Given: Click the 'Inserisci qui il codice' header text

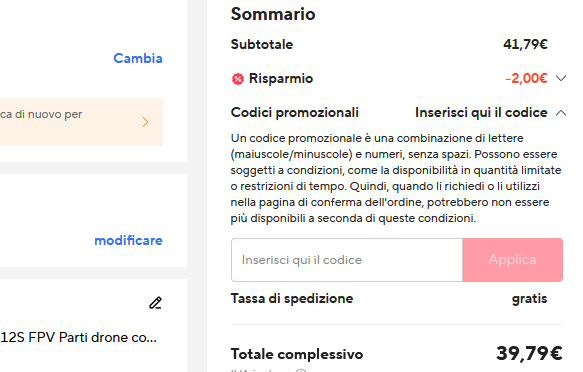Looking at the screenshot, I should click(x=481, y=112).
